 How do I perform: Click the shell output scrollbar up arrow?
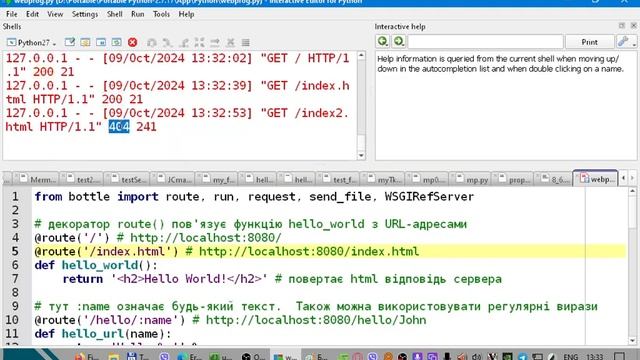(361, 56)
